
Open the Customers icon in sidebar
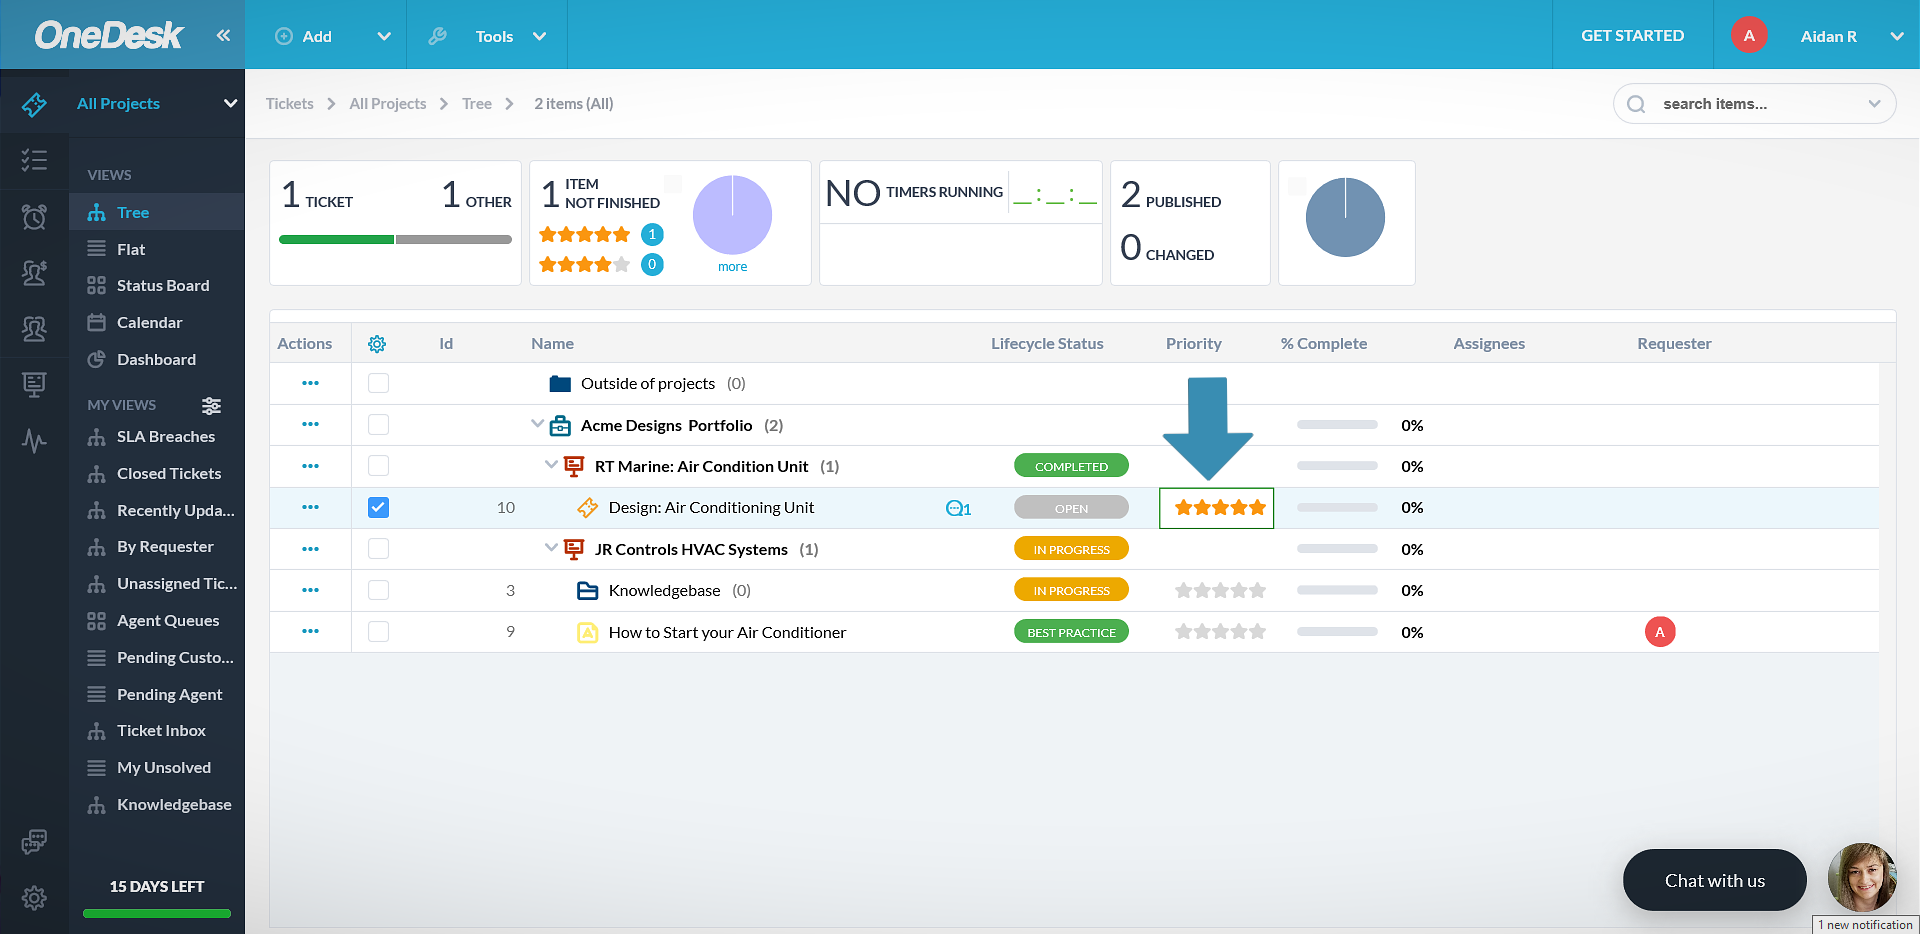[x=34, y=272]
